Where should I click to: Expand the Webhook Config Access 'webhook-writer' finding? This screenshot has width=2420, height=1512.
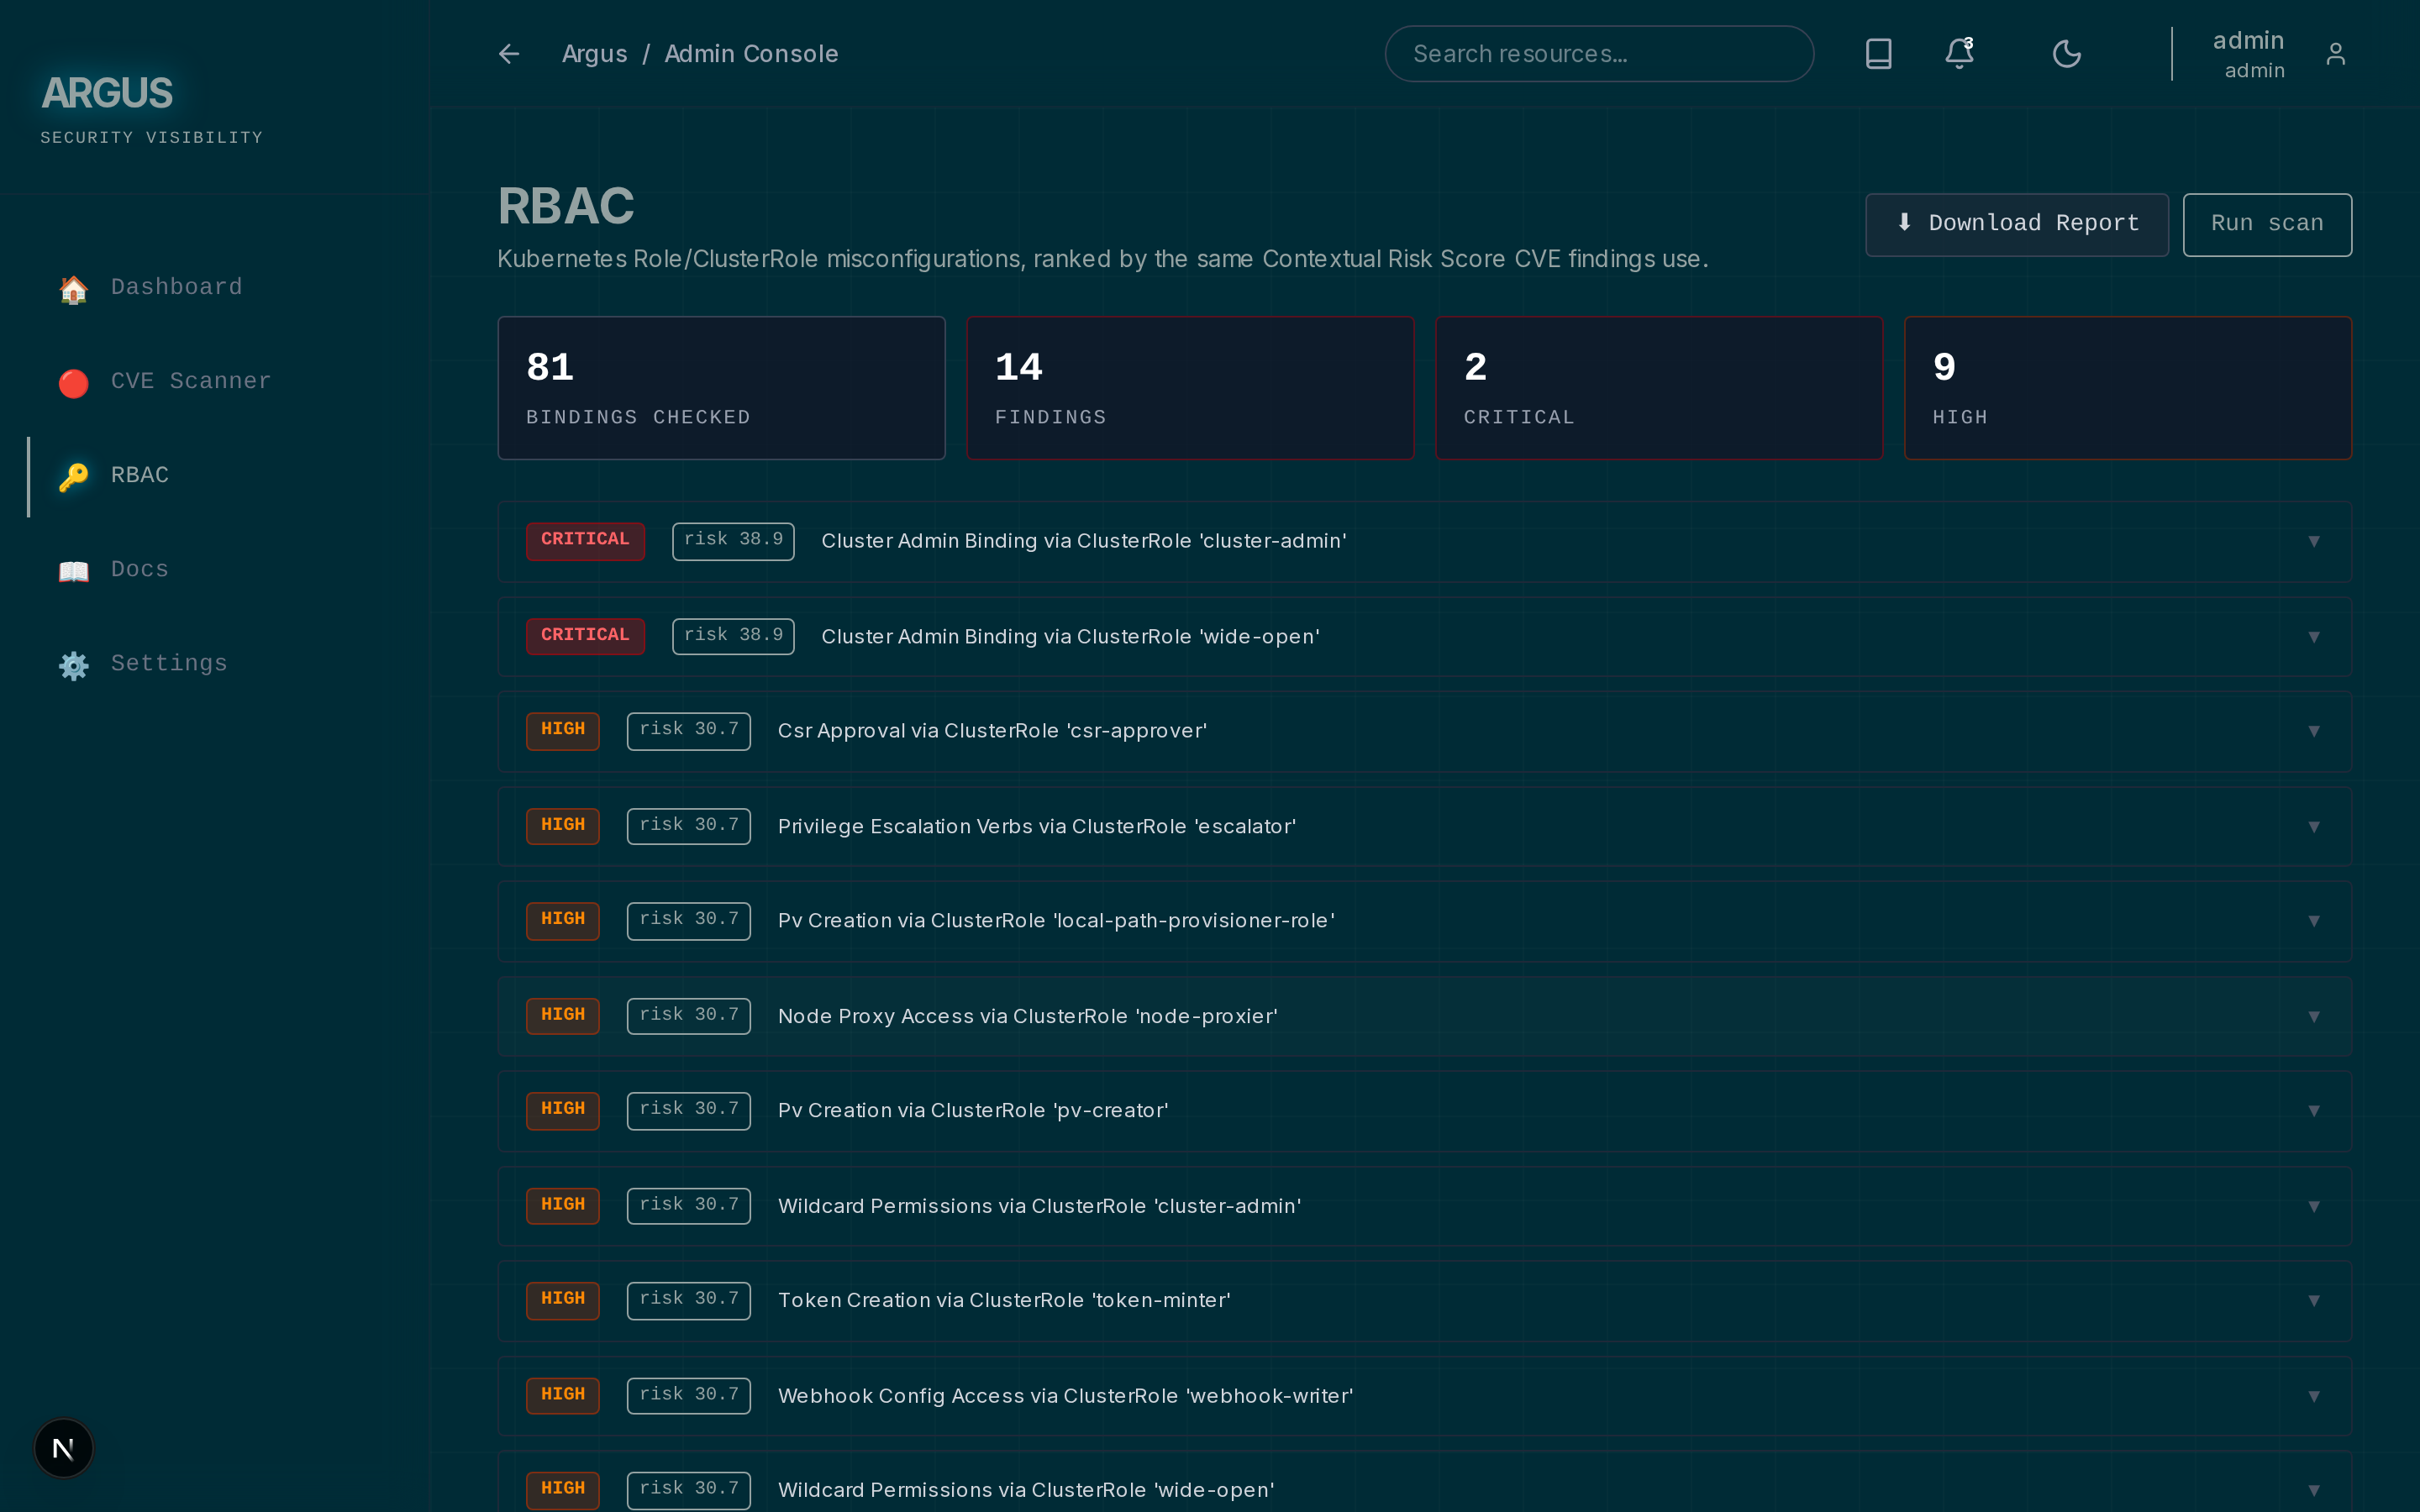click(x=1424, y=1397)
